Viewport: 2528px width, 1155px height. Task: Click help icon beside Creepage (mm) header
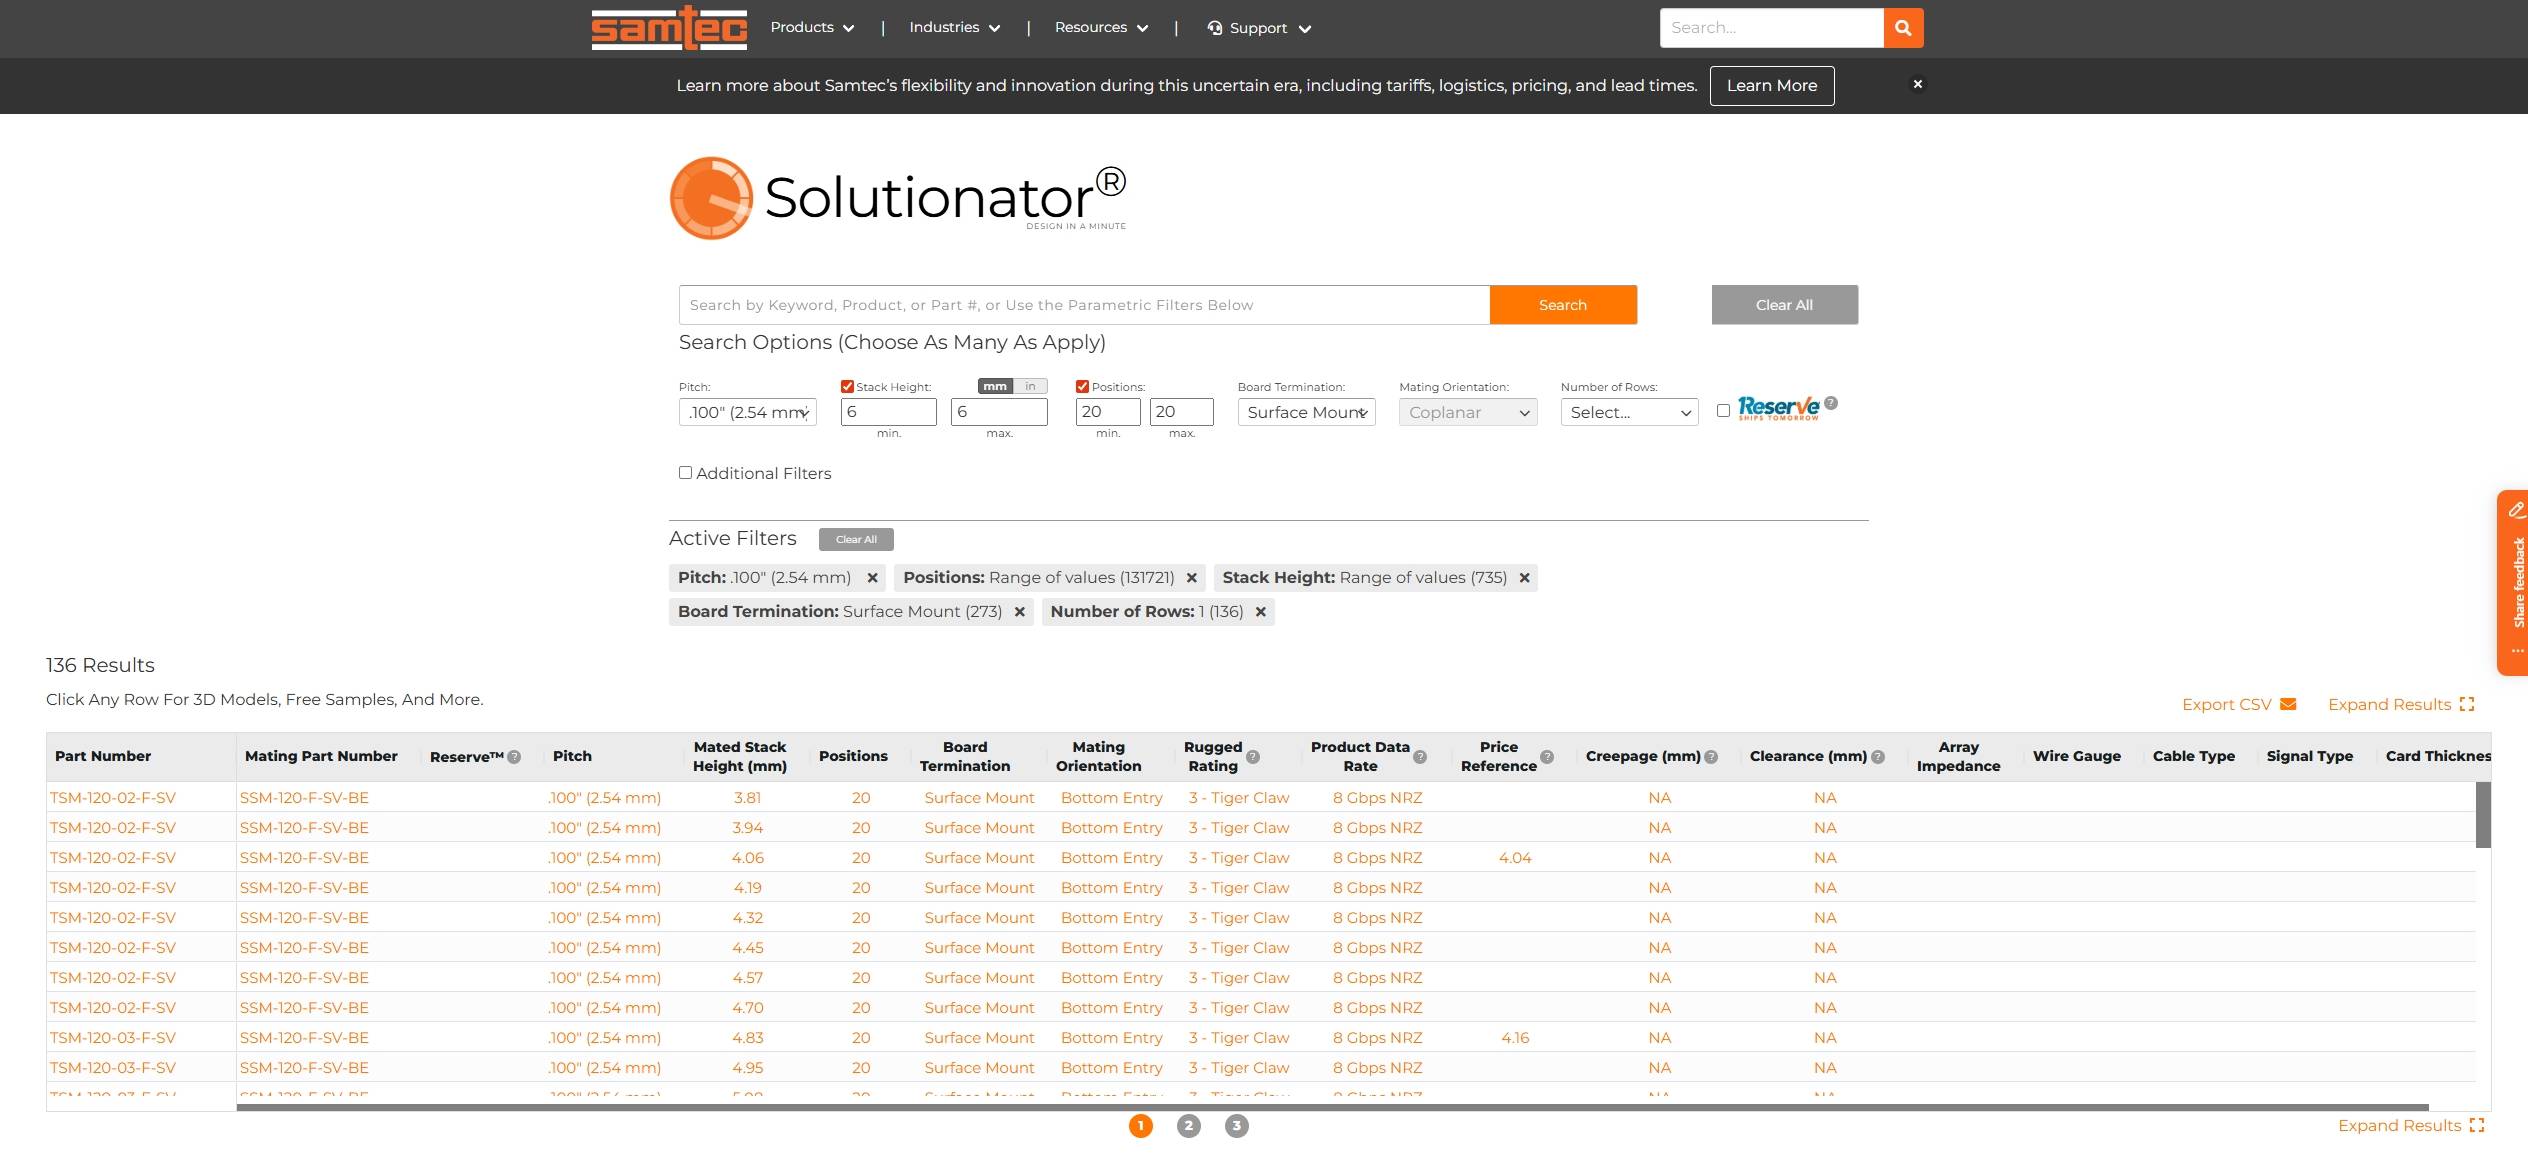click(1711, 757)
